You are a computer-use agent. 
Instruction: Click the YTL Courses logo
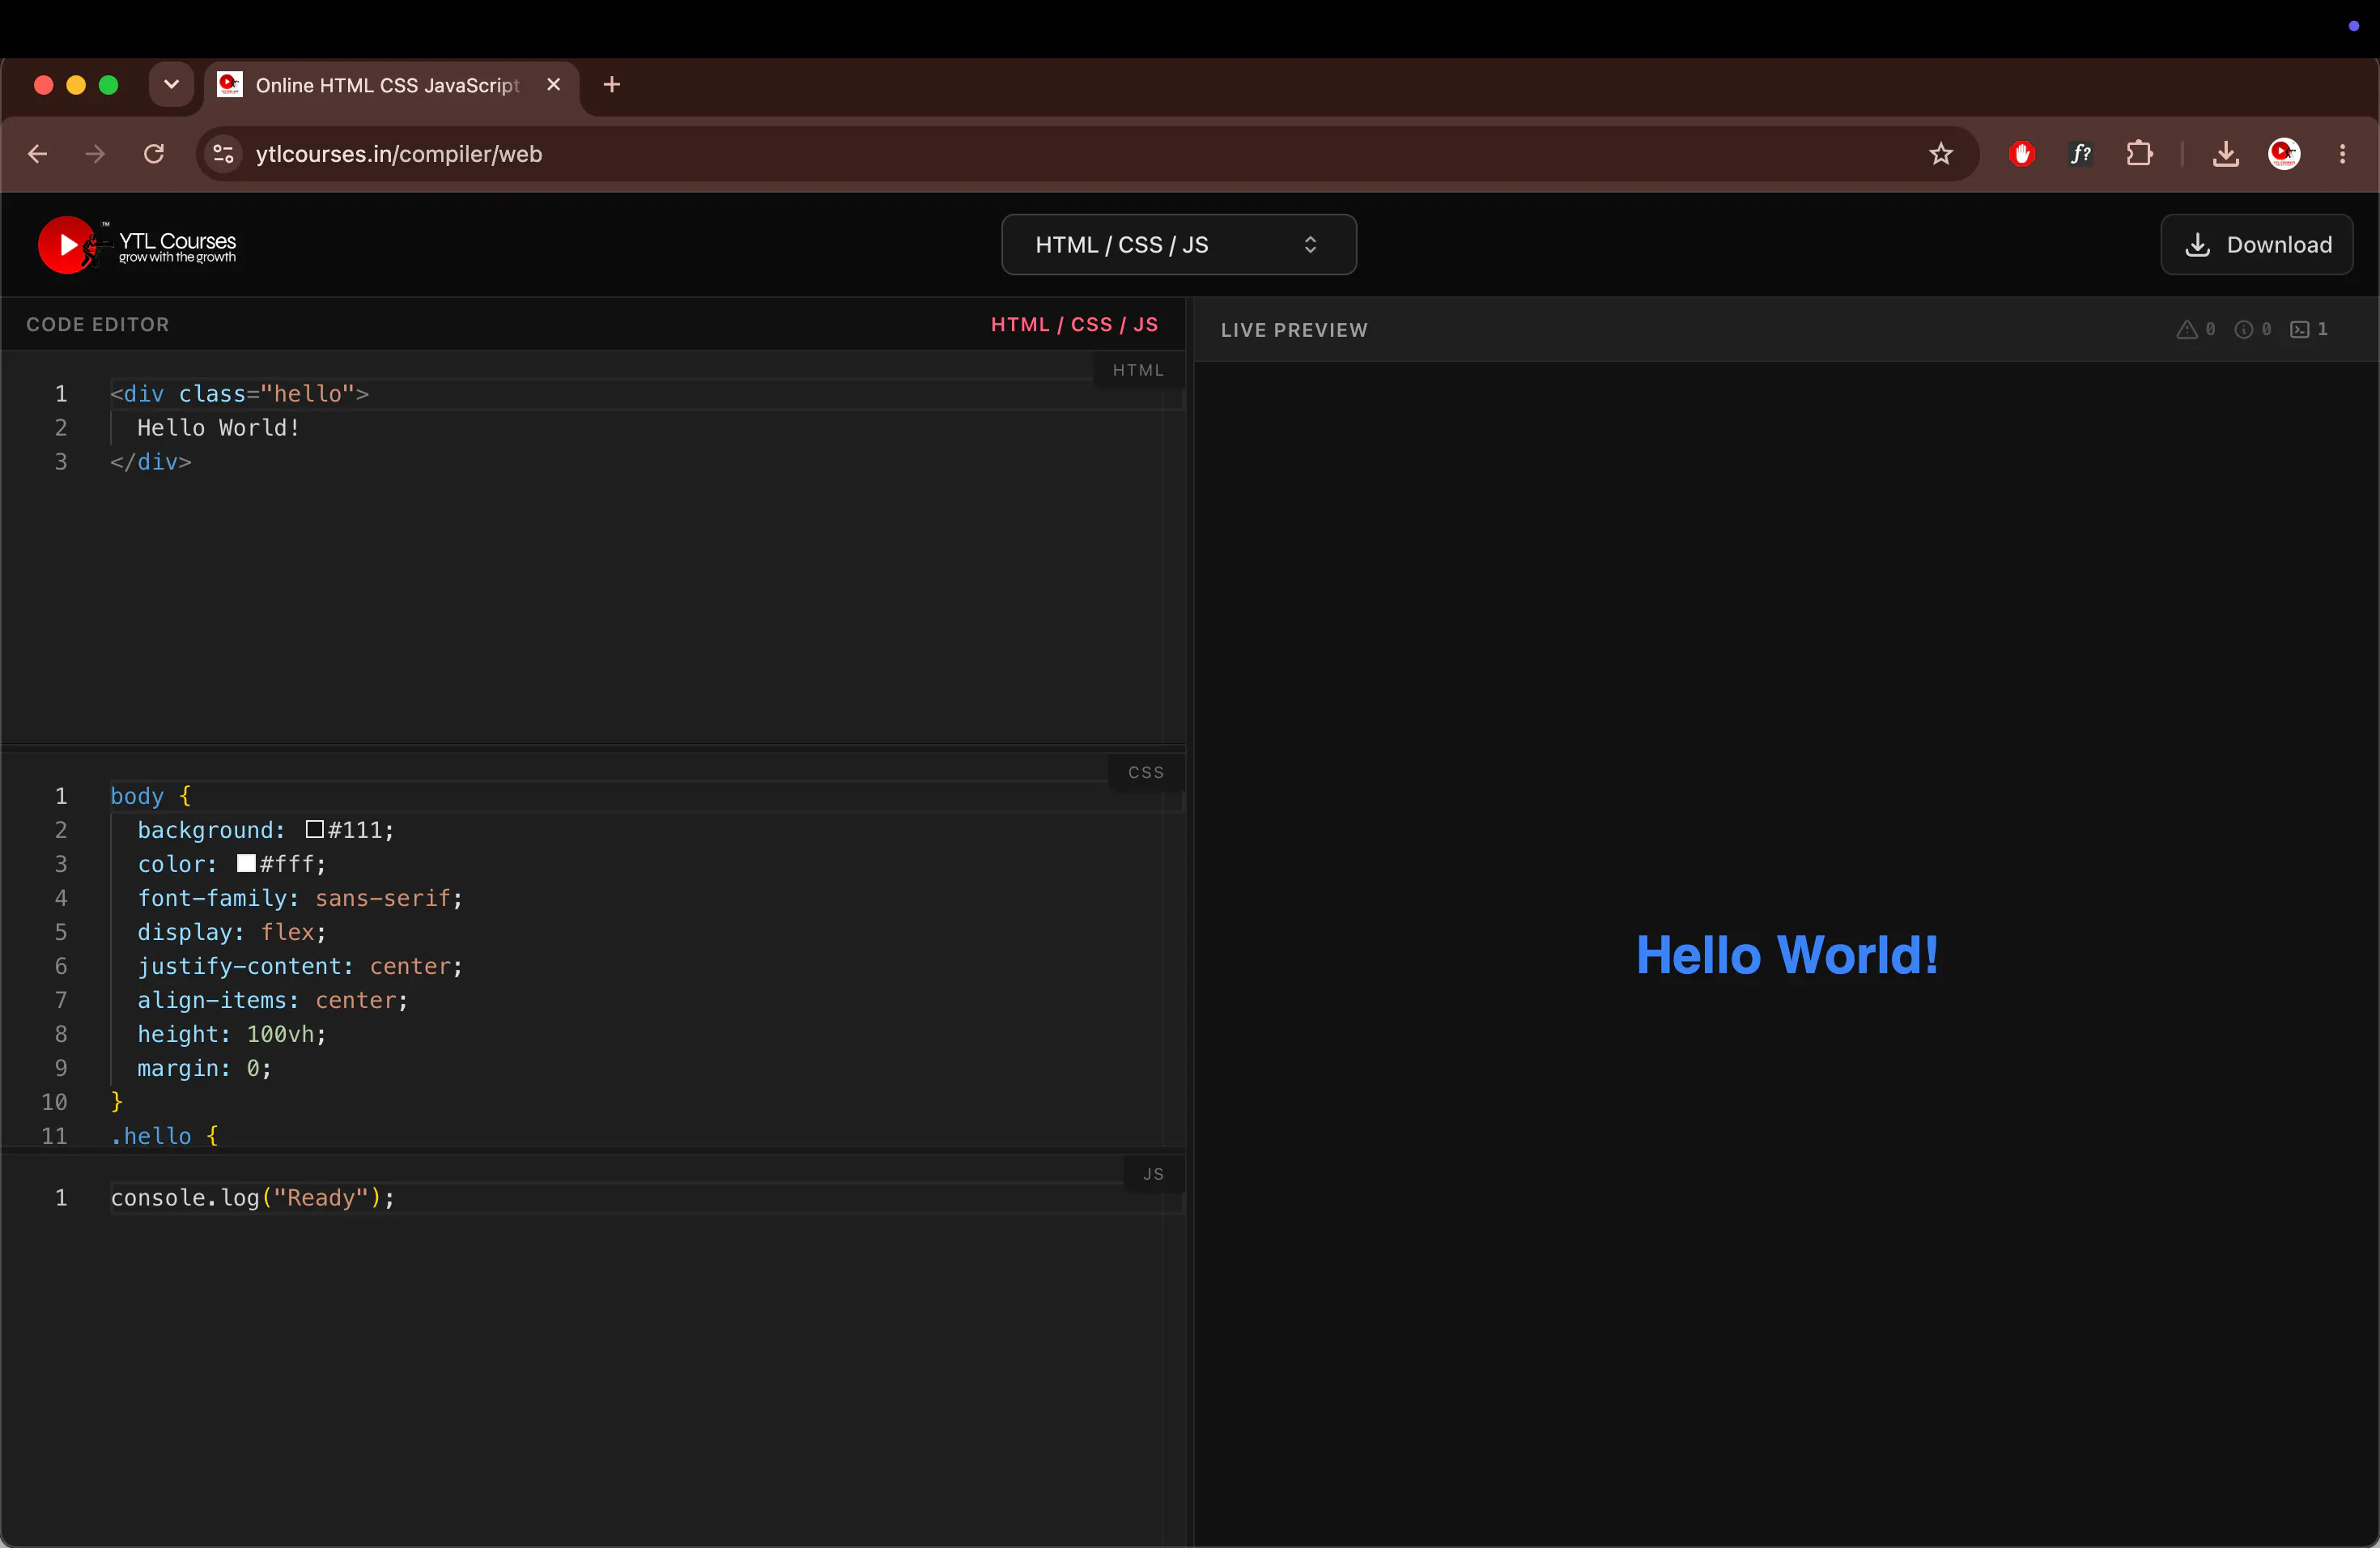137,245
